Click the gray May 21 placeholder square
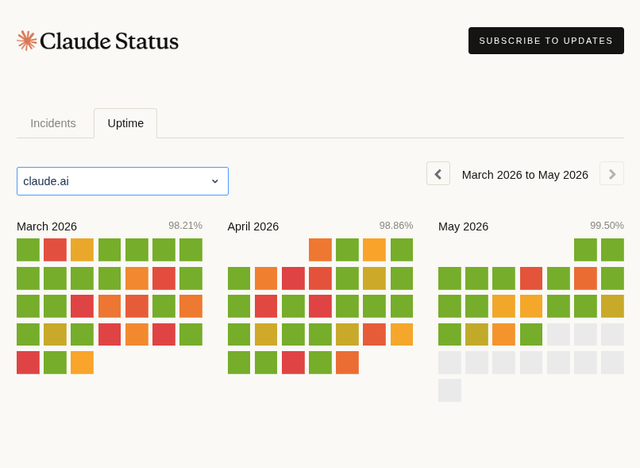This screenshot has height=468, width=640. 558,335
